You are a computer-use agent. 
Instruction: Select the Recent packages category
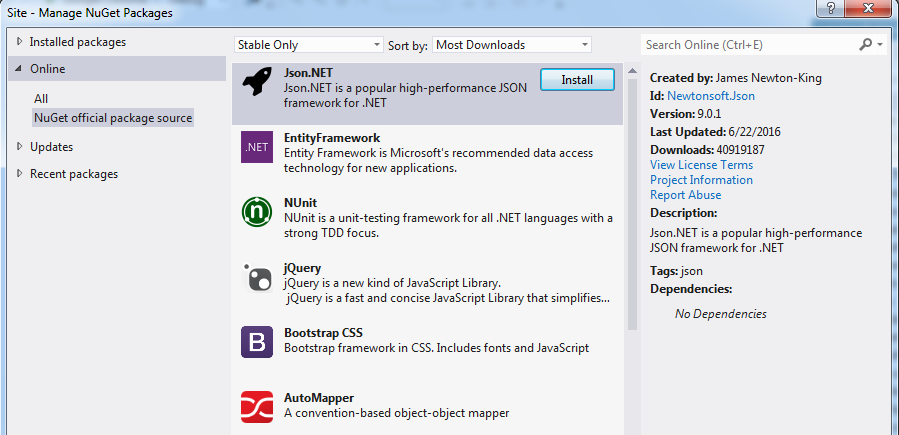pyautogui.click(x=74, y=174)
